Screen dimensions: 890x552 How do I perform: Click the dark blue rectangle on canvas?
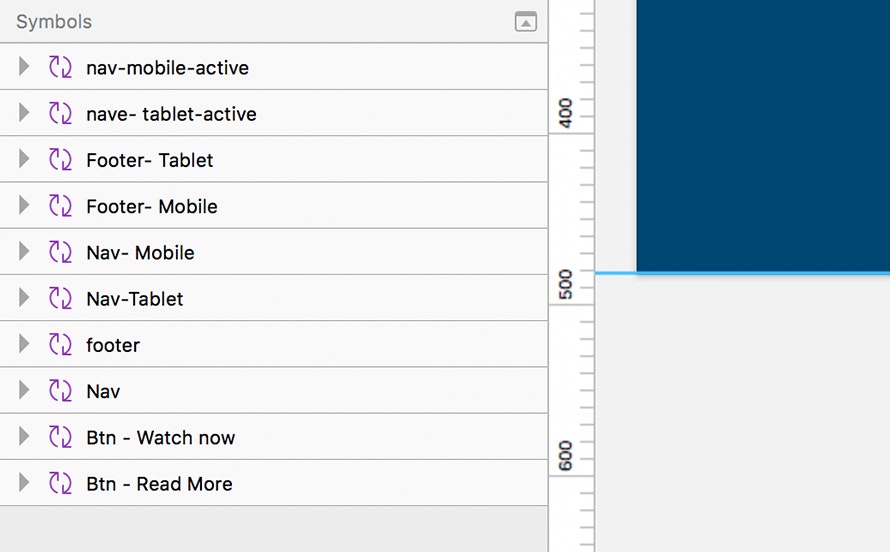[x=762, y=135]
